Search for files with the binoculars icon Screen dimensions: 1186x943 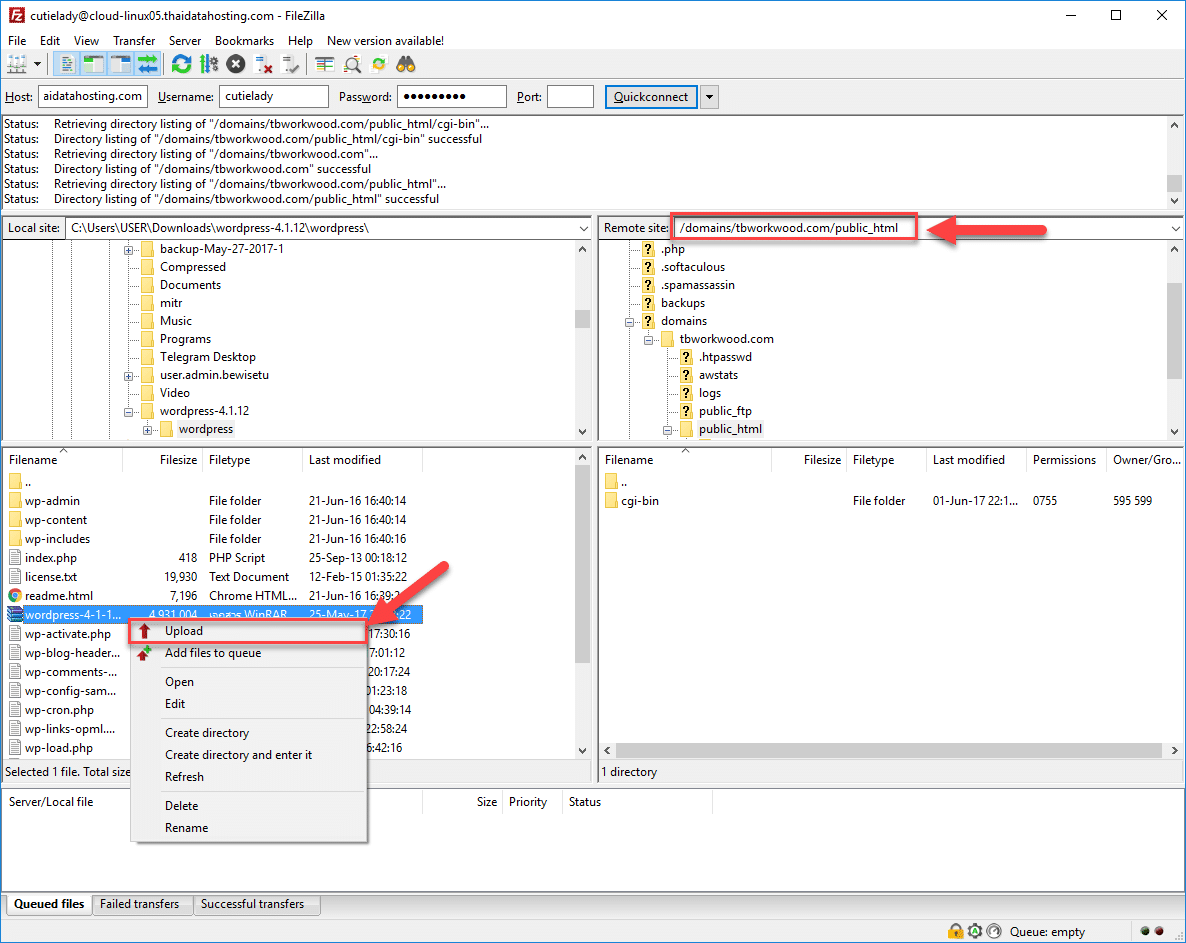tap(406, 64)
